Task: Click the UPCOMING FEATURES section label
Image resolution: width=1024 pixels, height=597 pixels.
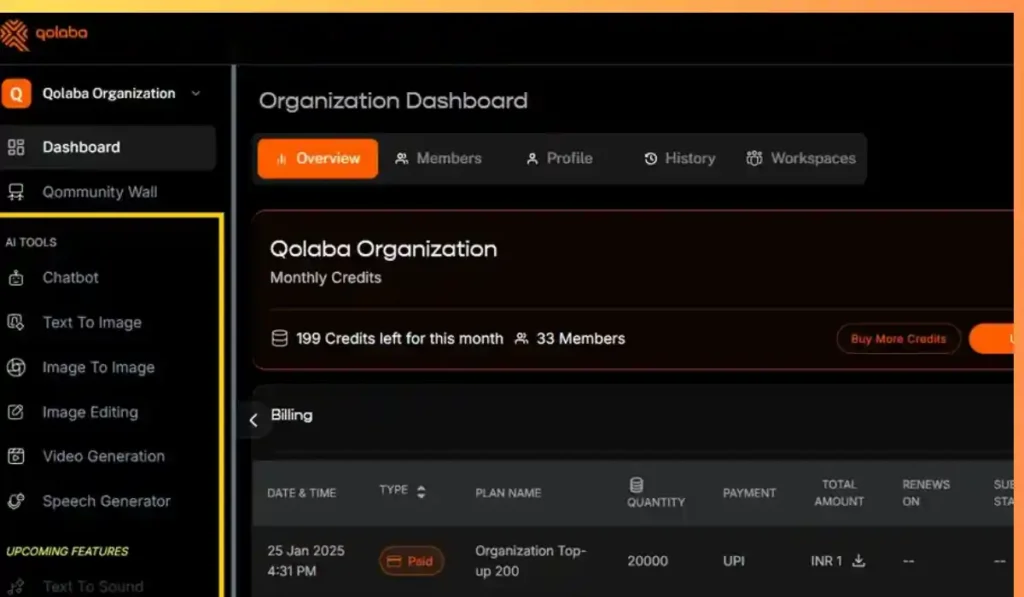Action: pos(67,551)
